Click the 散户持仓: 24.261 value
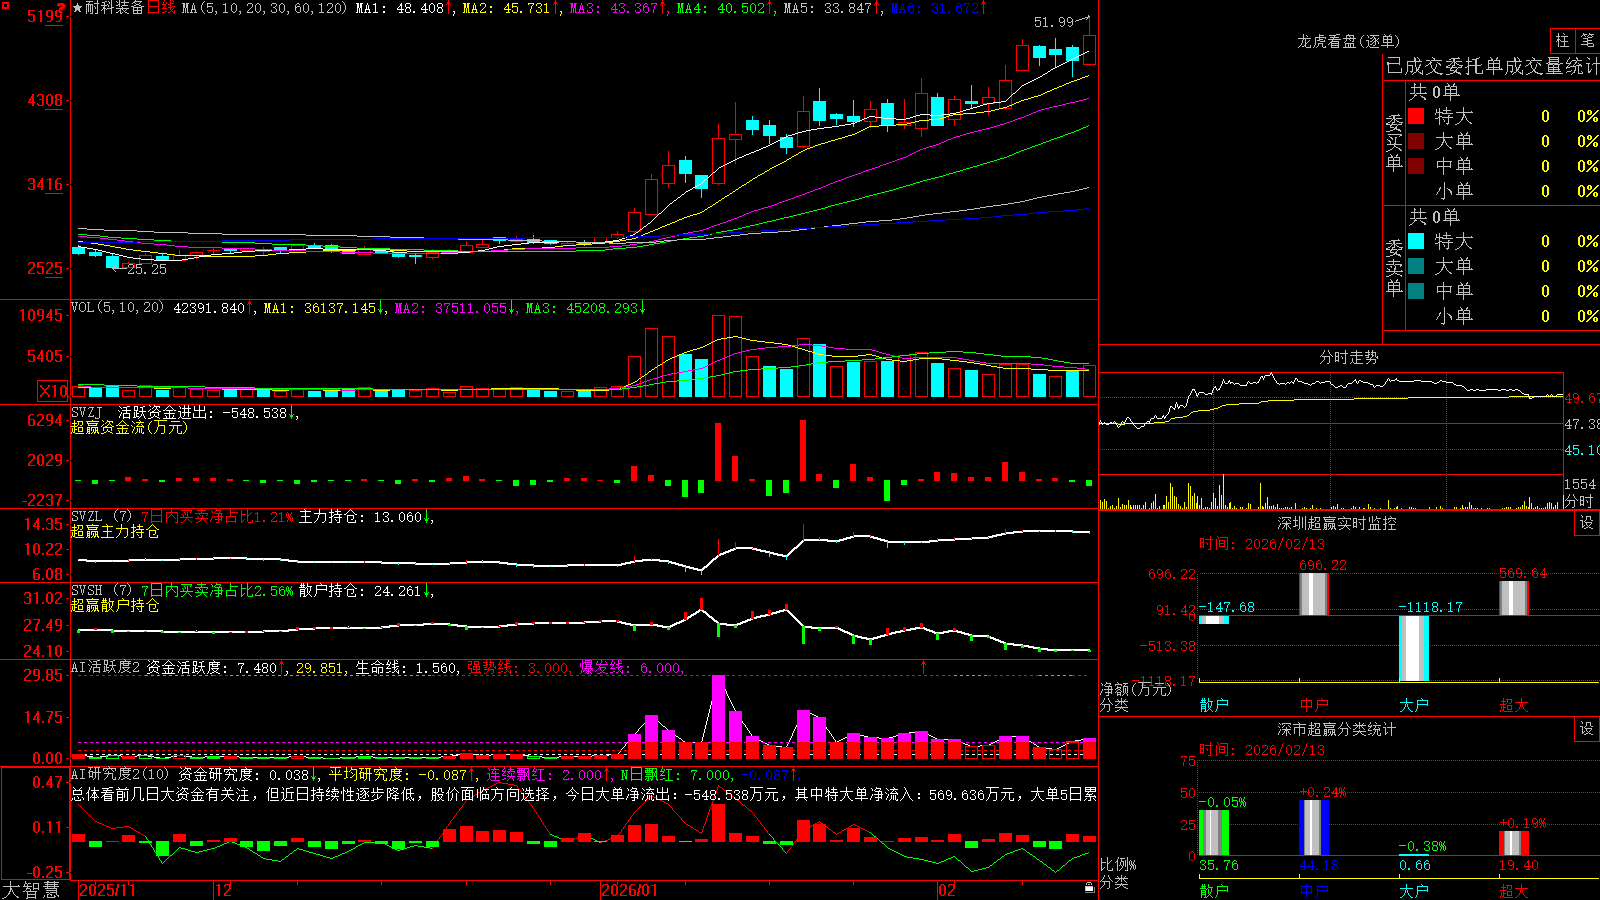The height and width of the screenshot is (900, 1600). point(361,591)
